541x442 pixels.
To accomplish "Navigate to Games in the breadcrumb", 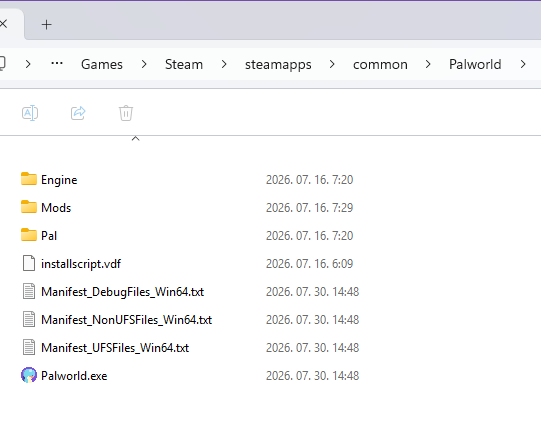I will tap(102, 65).
